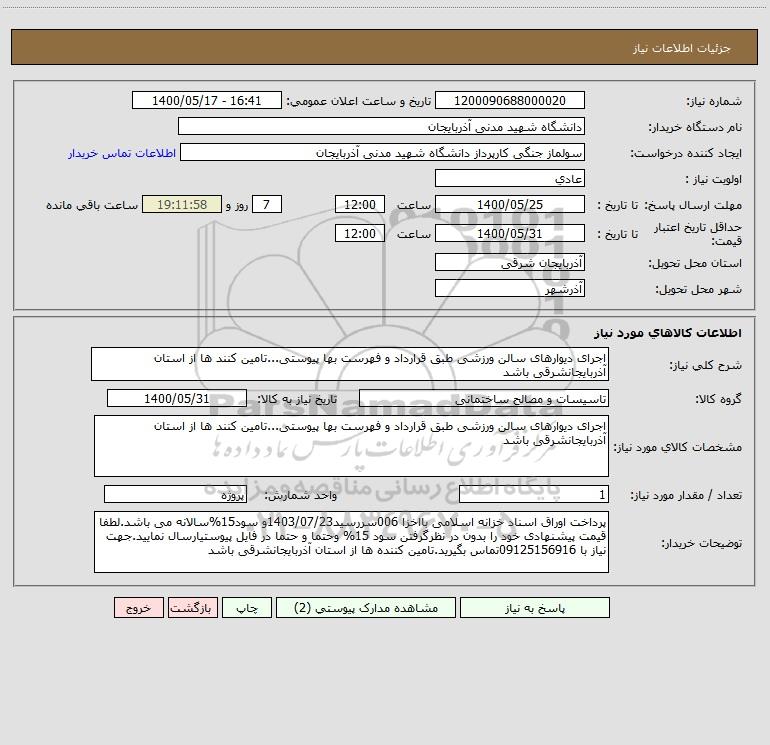
Task: Click the توضیحات خریدار notes text area
Action: click(351, 542)
